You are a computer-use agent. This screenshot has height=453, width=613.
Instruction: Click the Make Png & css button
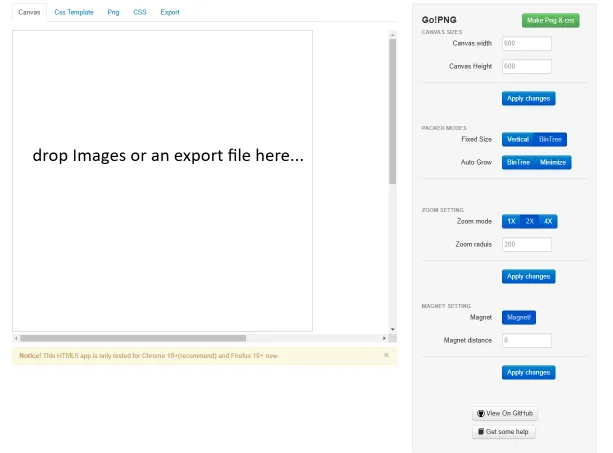pos(550,20)
